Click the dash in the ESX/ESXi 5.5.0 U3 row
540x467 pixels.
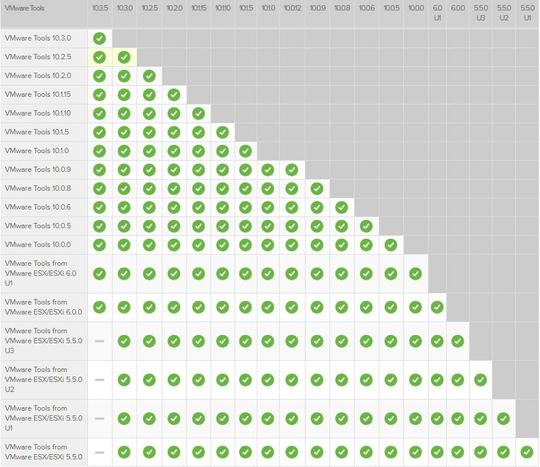click(x=100, y=341)
